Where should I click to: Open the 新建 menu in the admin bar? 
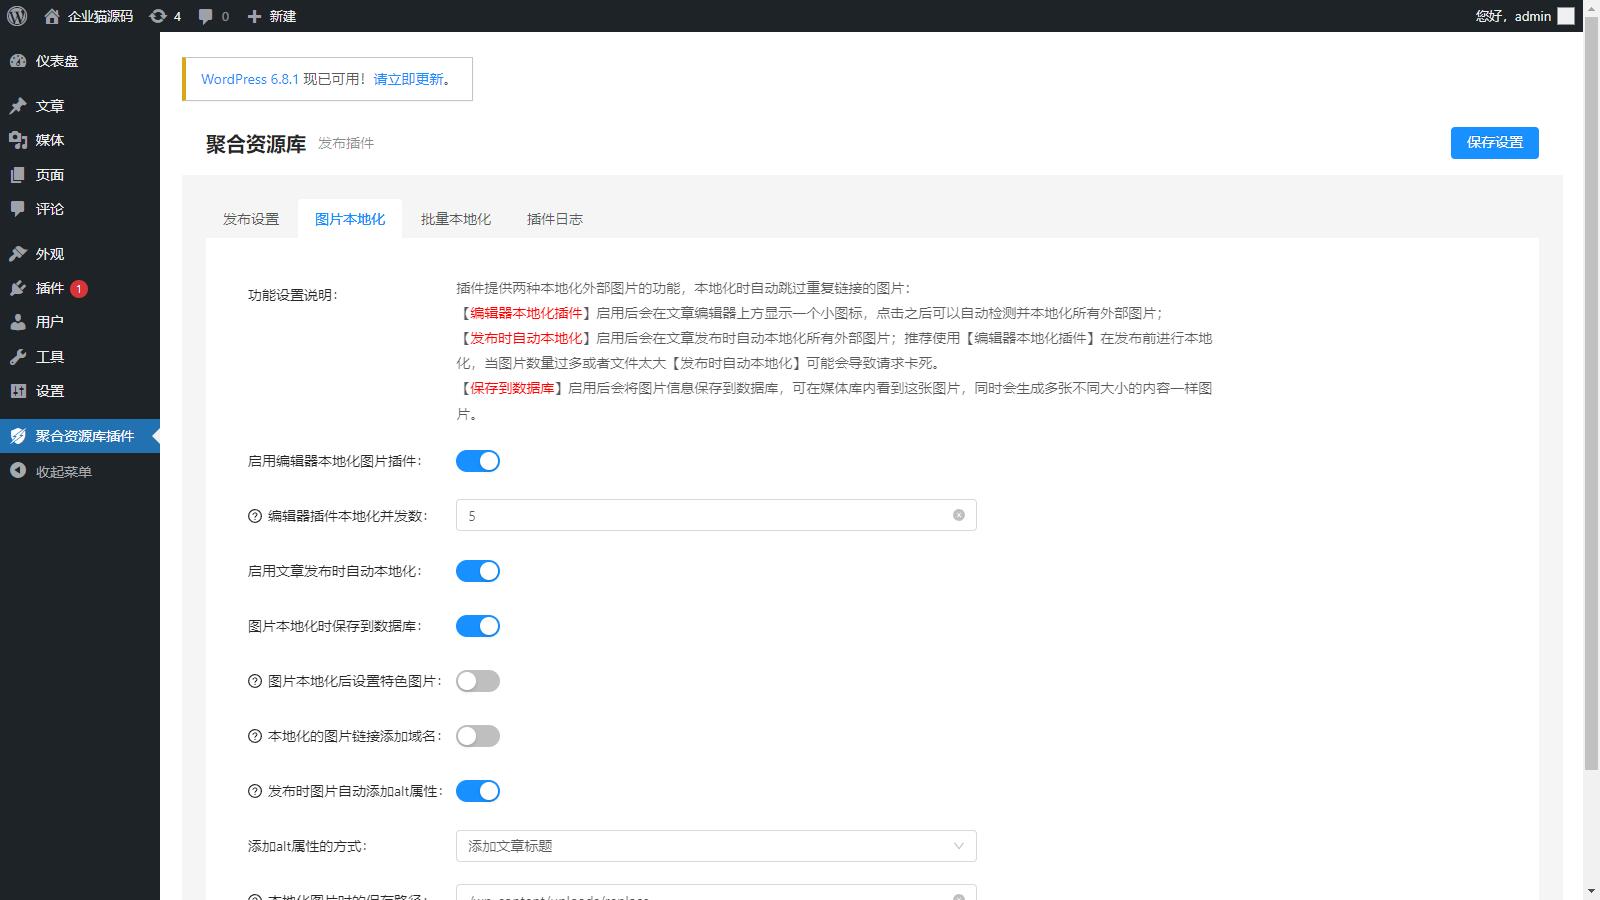272,16
